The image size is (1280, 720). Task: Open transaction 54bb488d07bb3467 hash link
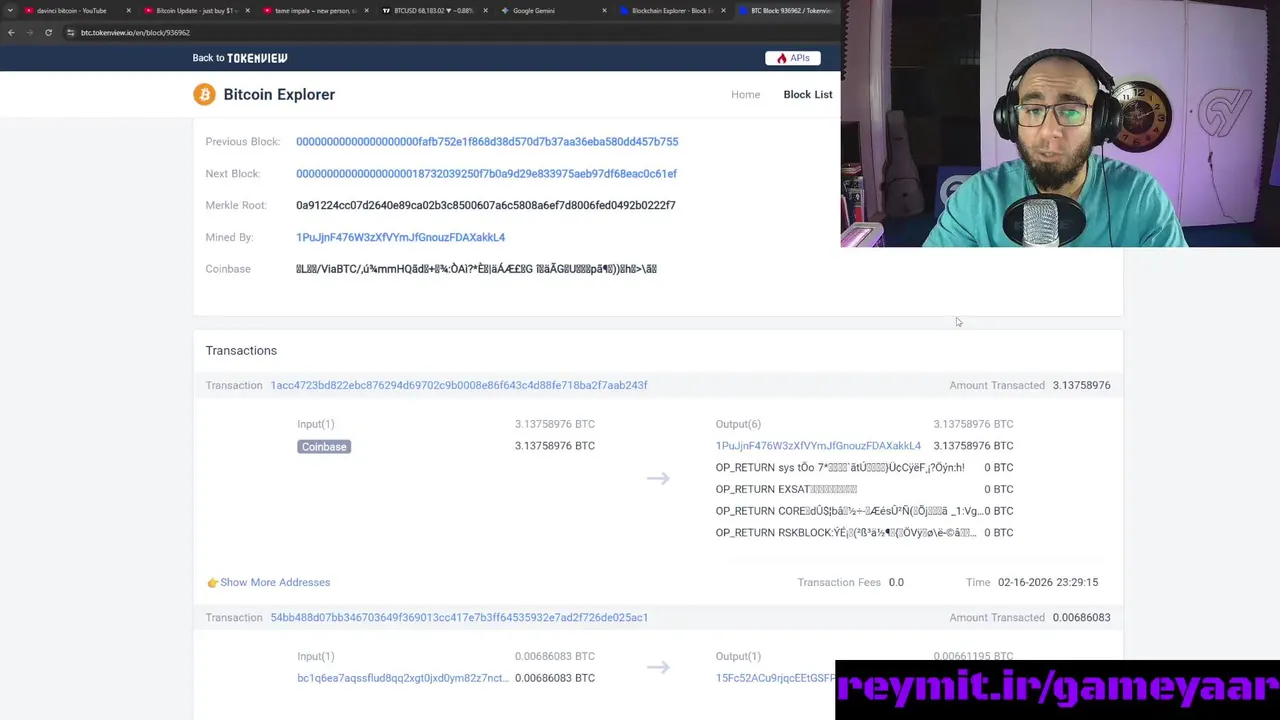(459, 617)
